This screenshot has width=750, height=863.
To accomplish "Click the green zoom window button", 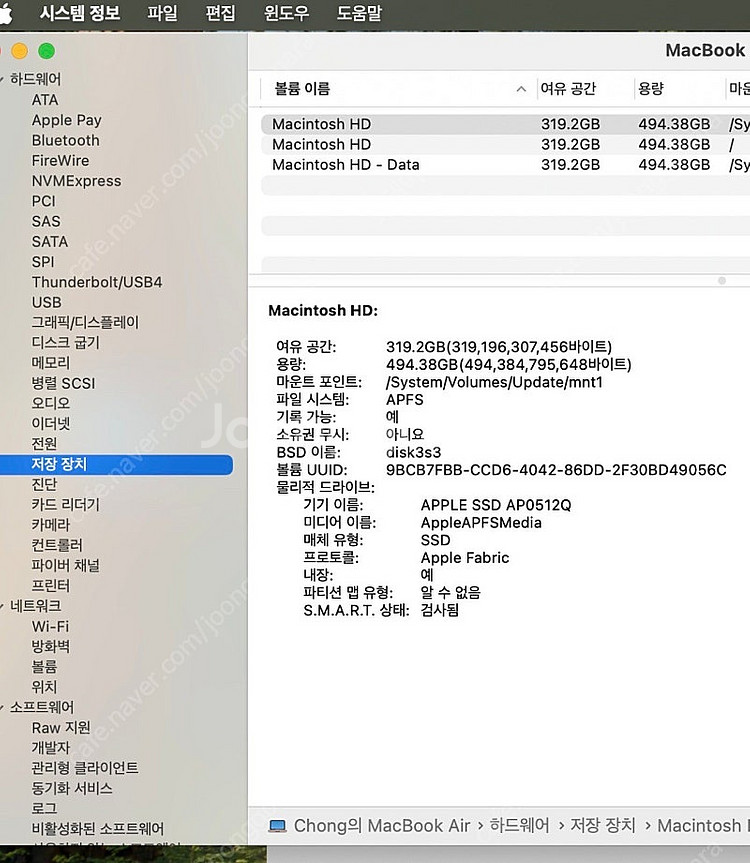I will (47, 51).
